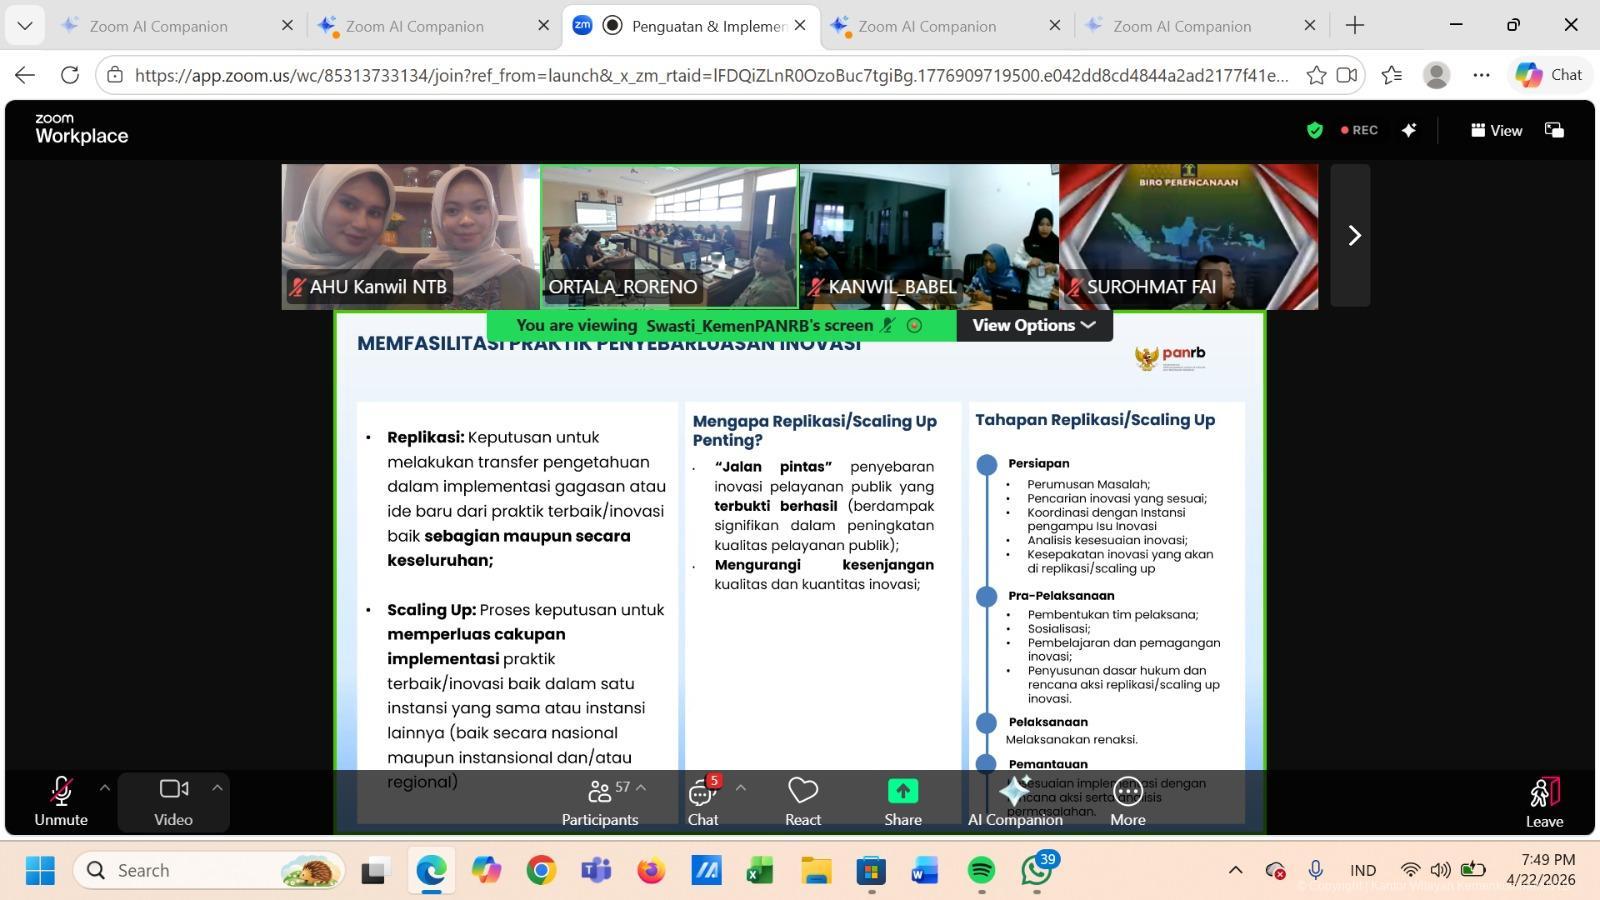
Task: Open AI Companion in meeting toolbar
Action: pyautogui.click(x=1015, y=801)
